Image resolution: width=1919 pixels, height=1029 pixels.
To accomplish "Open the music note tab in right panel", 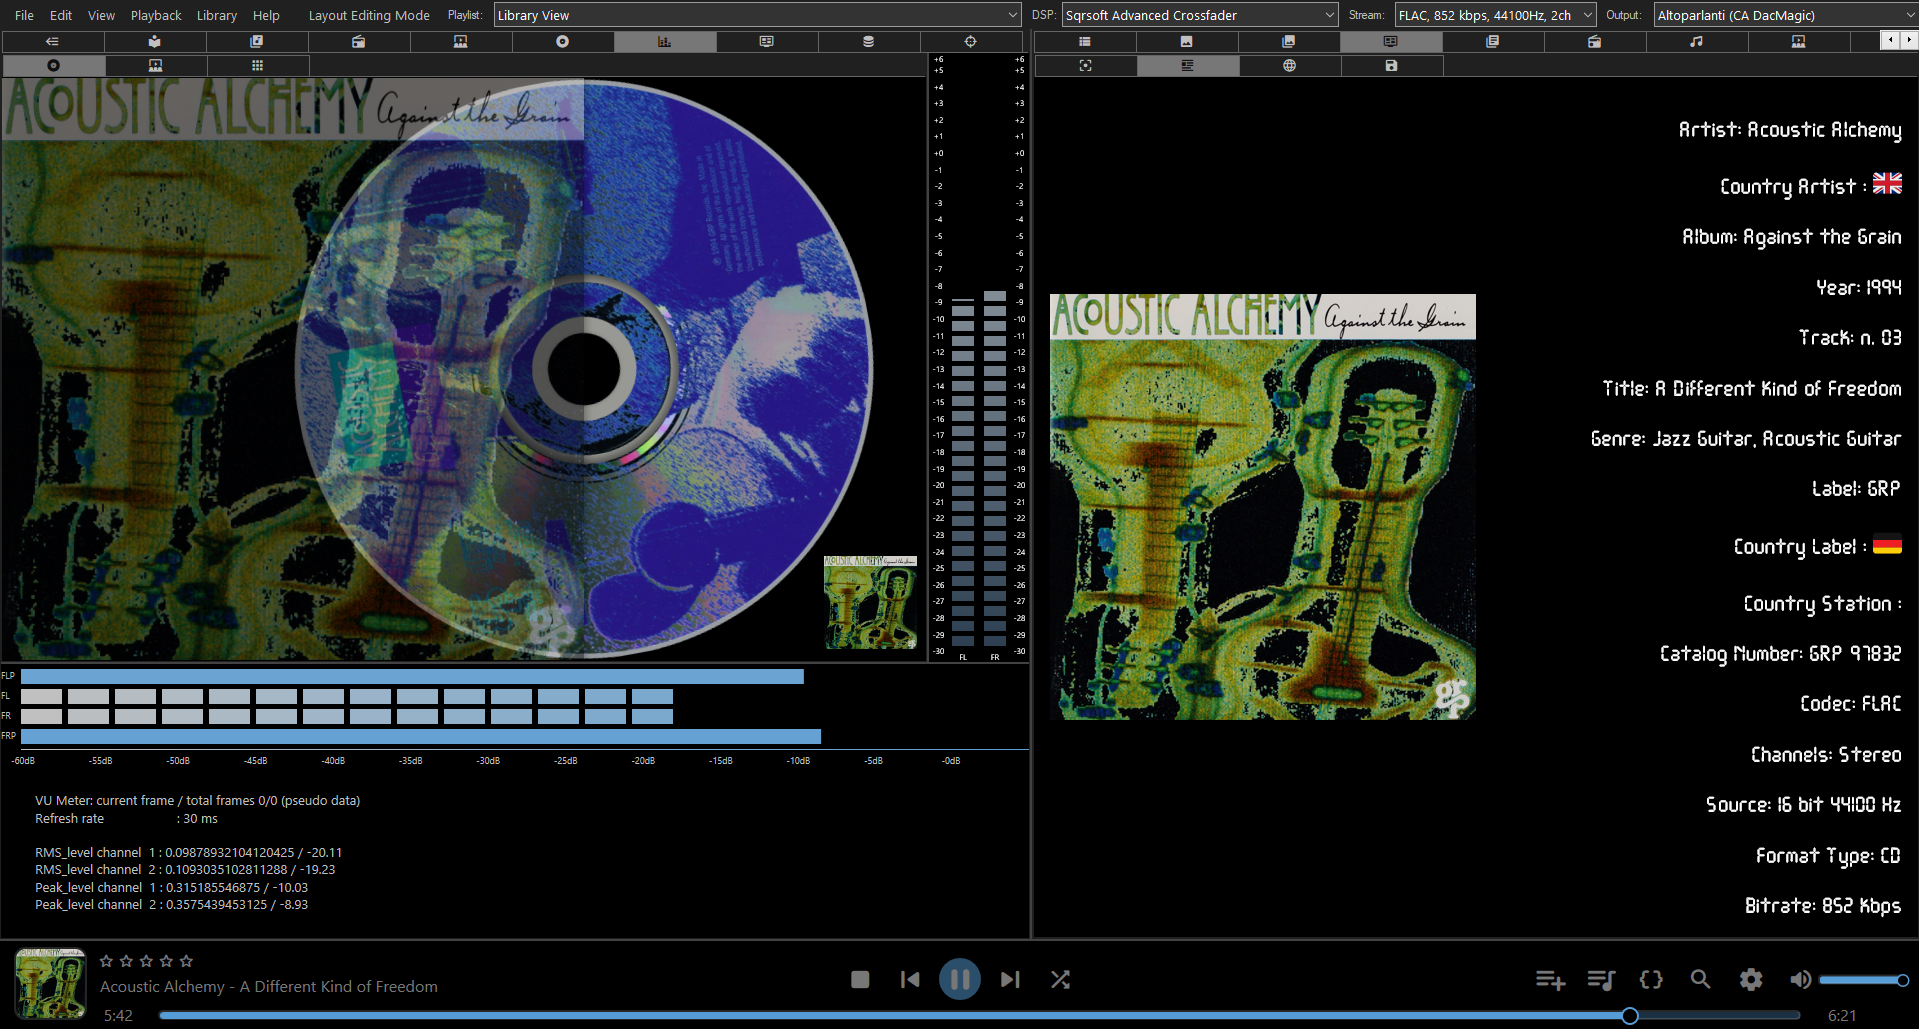I will coord(1697,42).
